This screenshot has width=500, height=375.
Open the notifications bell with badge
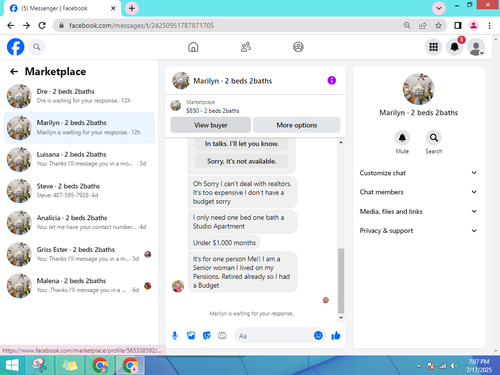click(455, 47)
